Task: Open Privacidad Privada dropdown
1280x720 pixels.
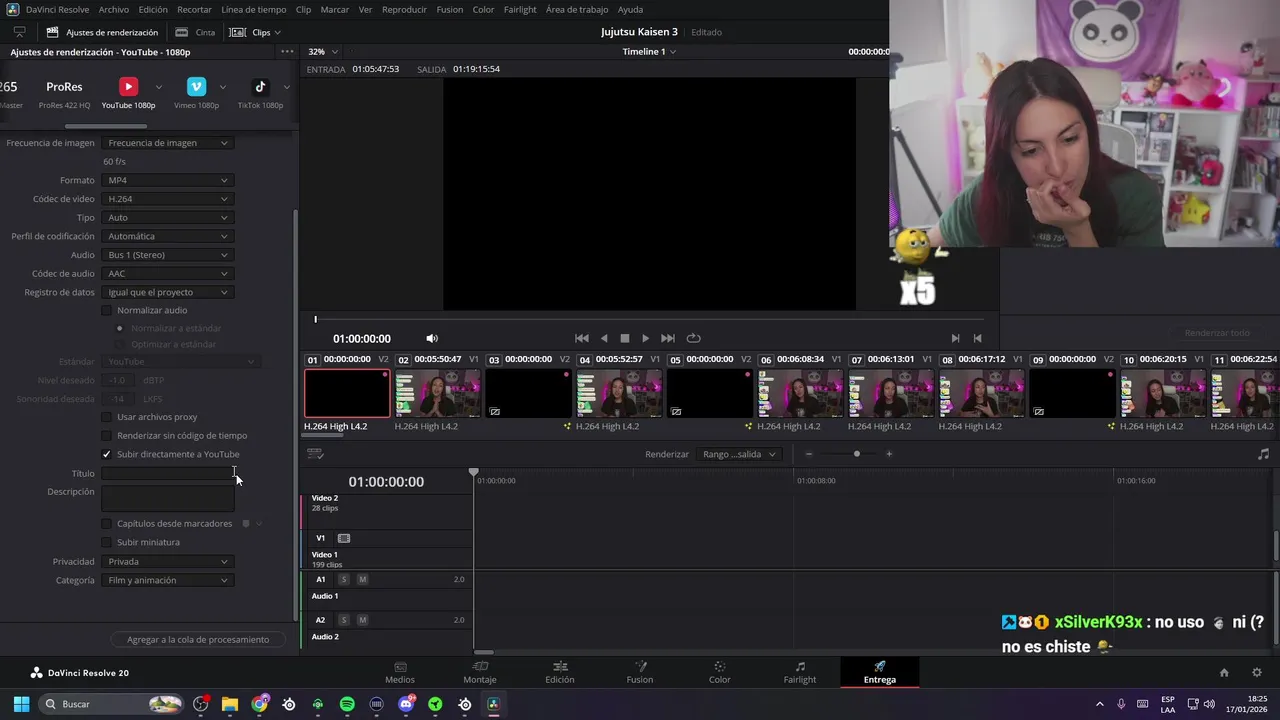Action: 168,562
